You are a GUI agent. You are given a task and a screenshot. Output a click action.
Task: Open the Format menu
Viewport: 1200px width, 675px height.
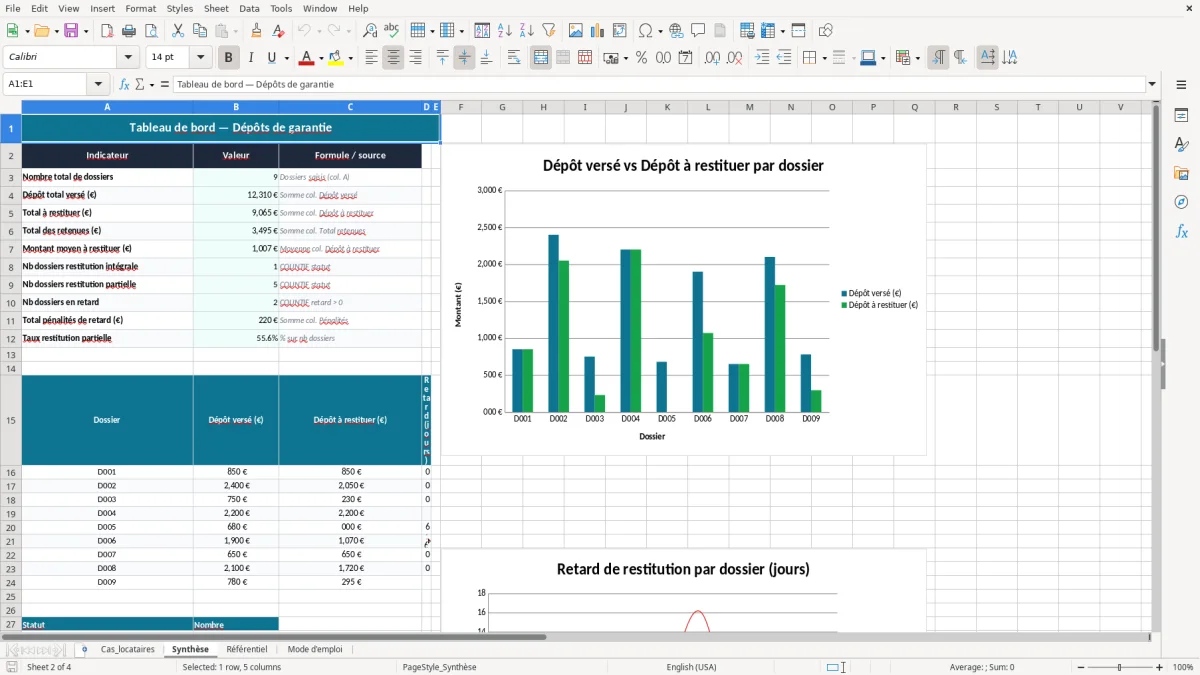140,8
